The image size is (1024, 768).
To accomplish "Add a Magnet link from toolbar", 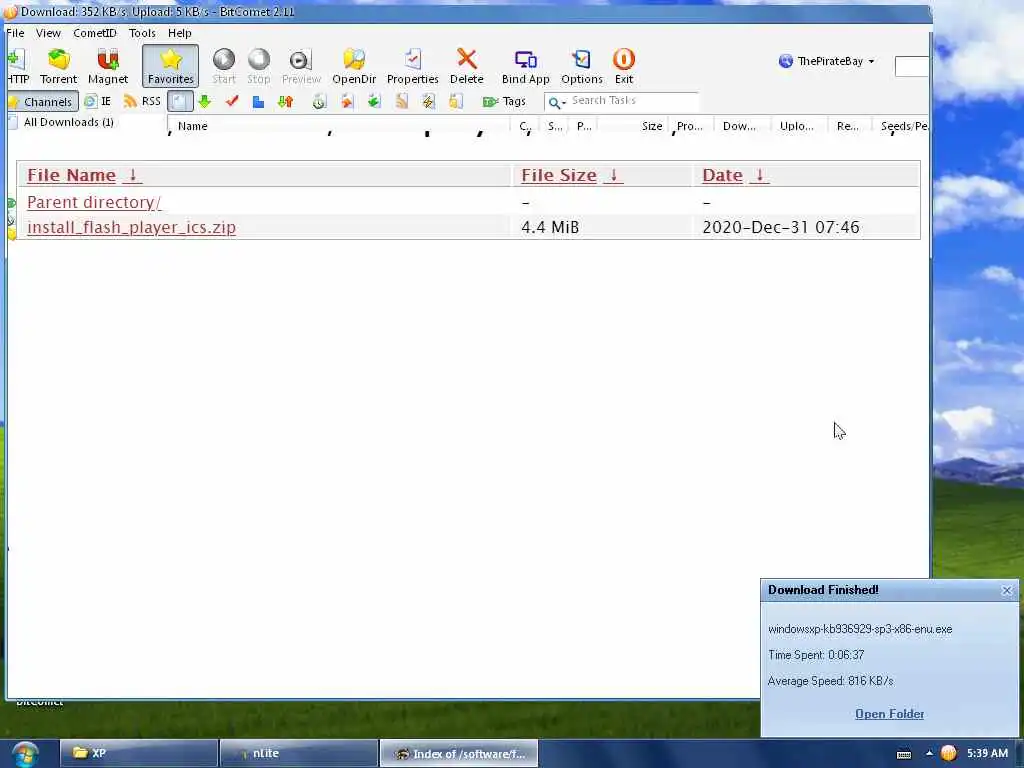I will point(108,67).
